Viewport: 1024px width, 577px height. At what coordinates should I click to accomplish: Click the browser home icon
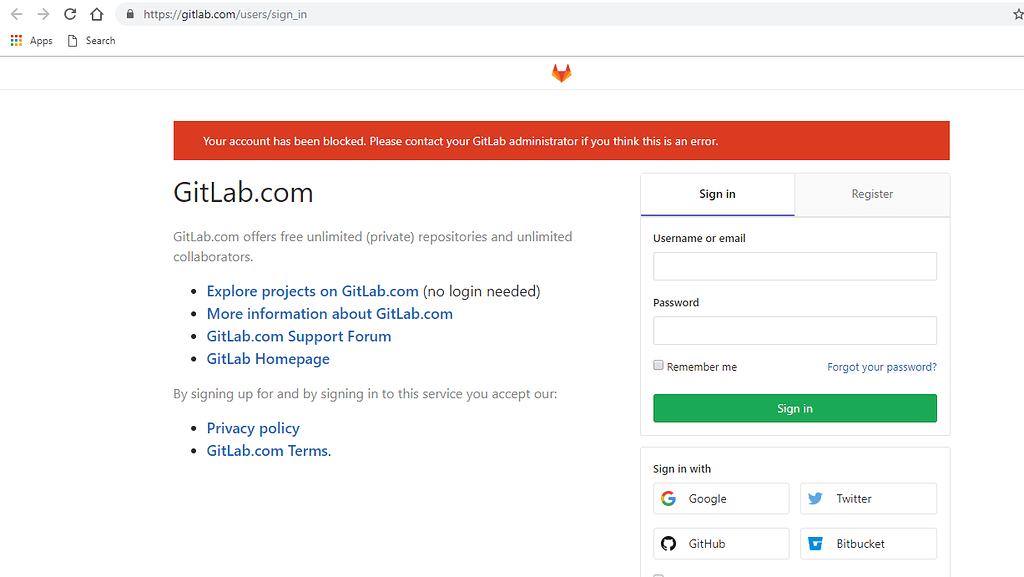pos(96,15)
